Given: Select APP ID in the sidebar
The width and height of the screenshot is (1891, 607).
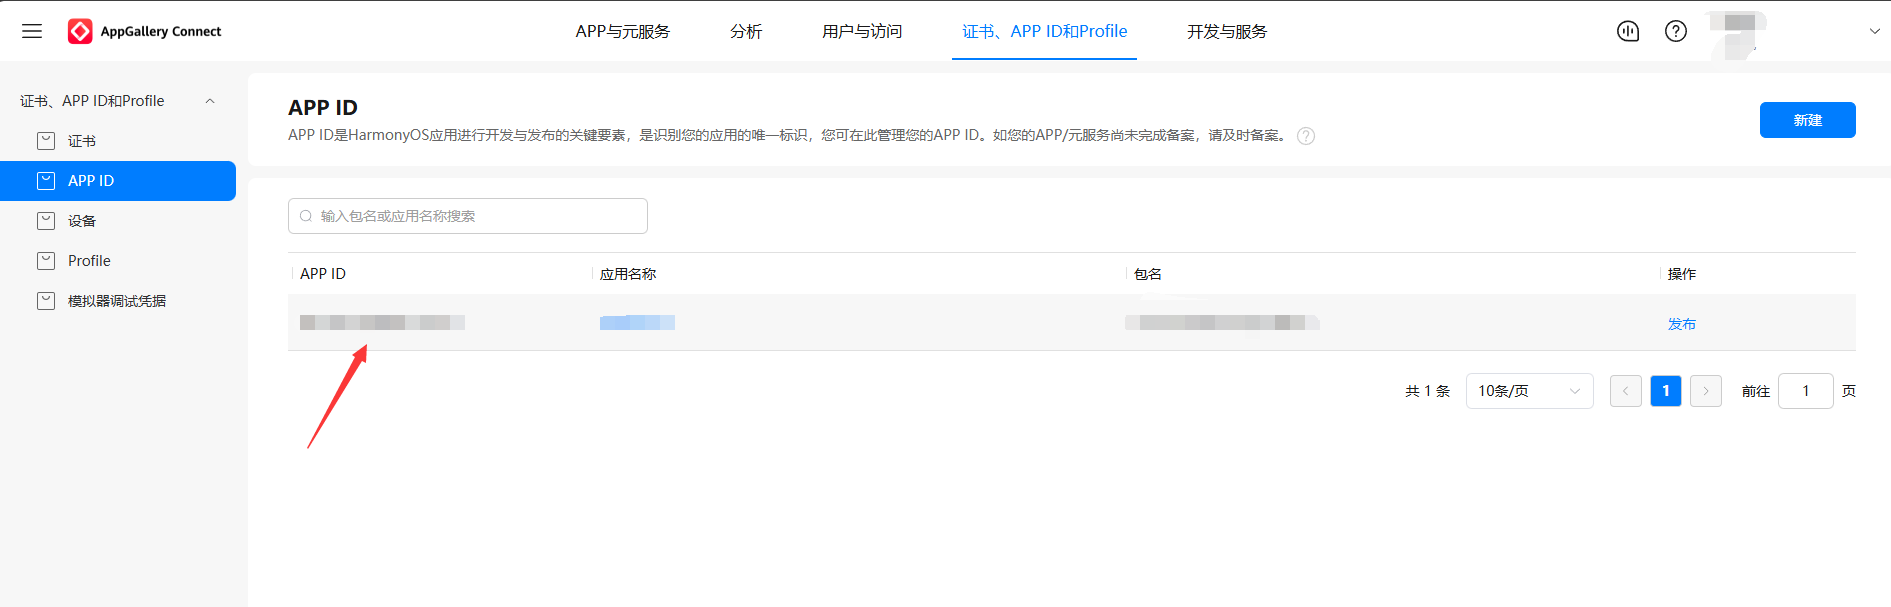Looking at the screenshot, I should (118, 181).
